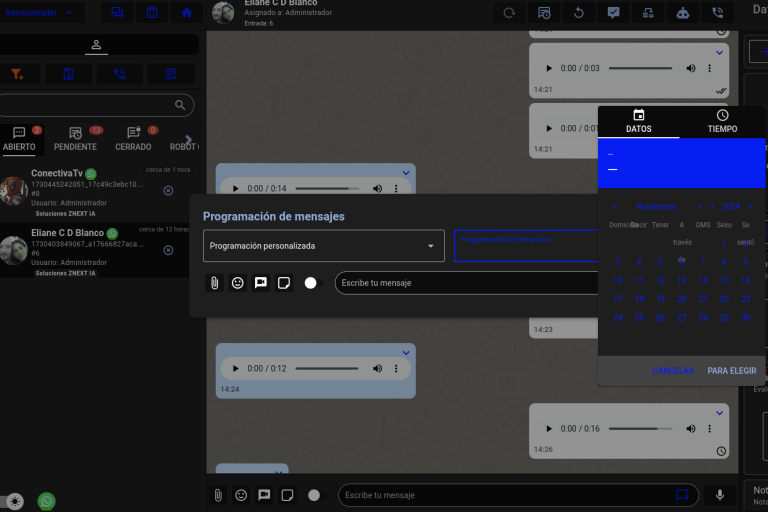Click the refresh conversation icon
This screenshot has height=512, width=768.
[x=509, y=13]
